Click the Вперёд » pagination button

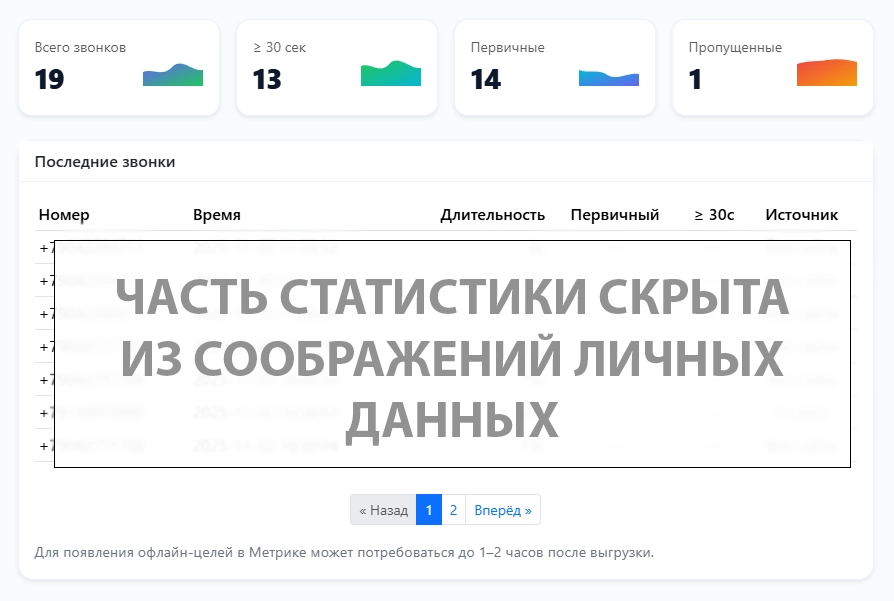505,509
